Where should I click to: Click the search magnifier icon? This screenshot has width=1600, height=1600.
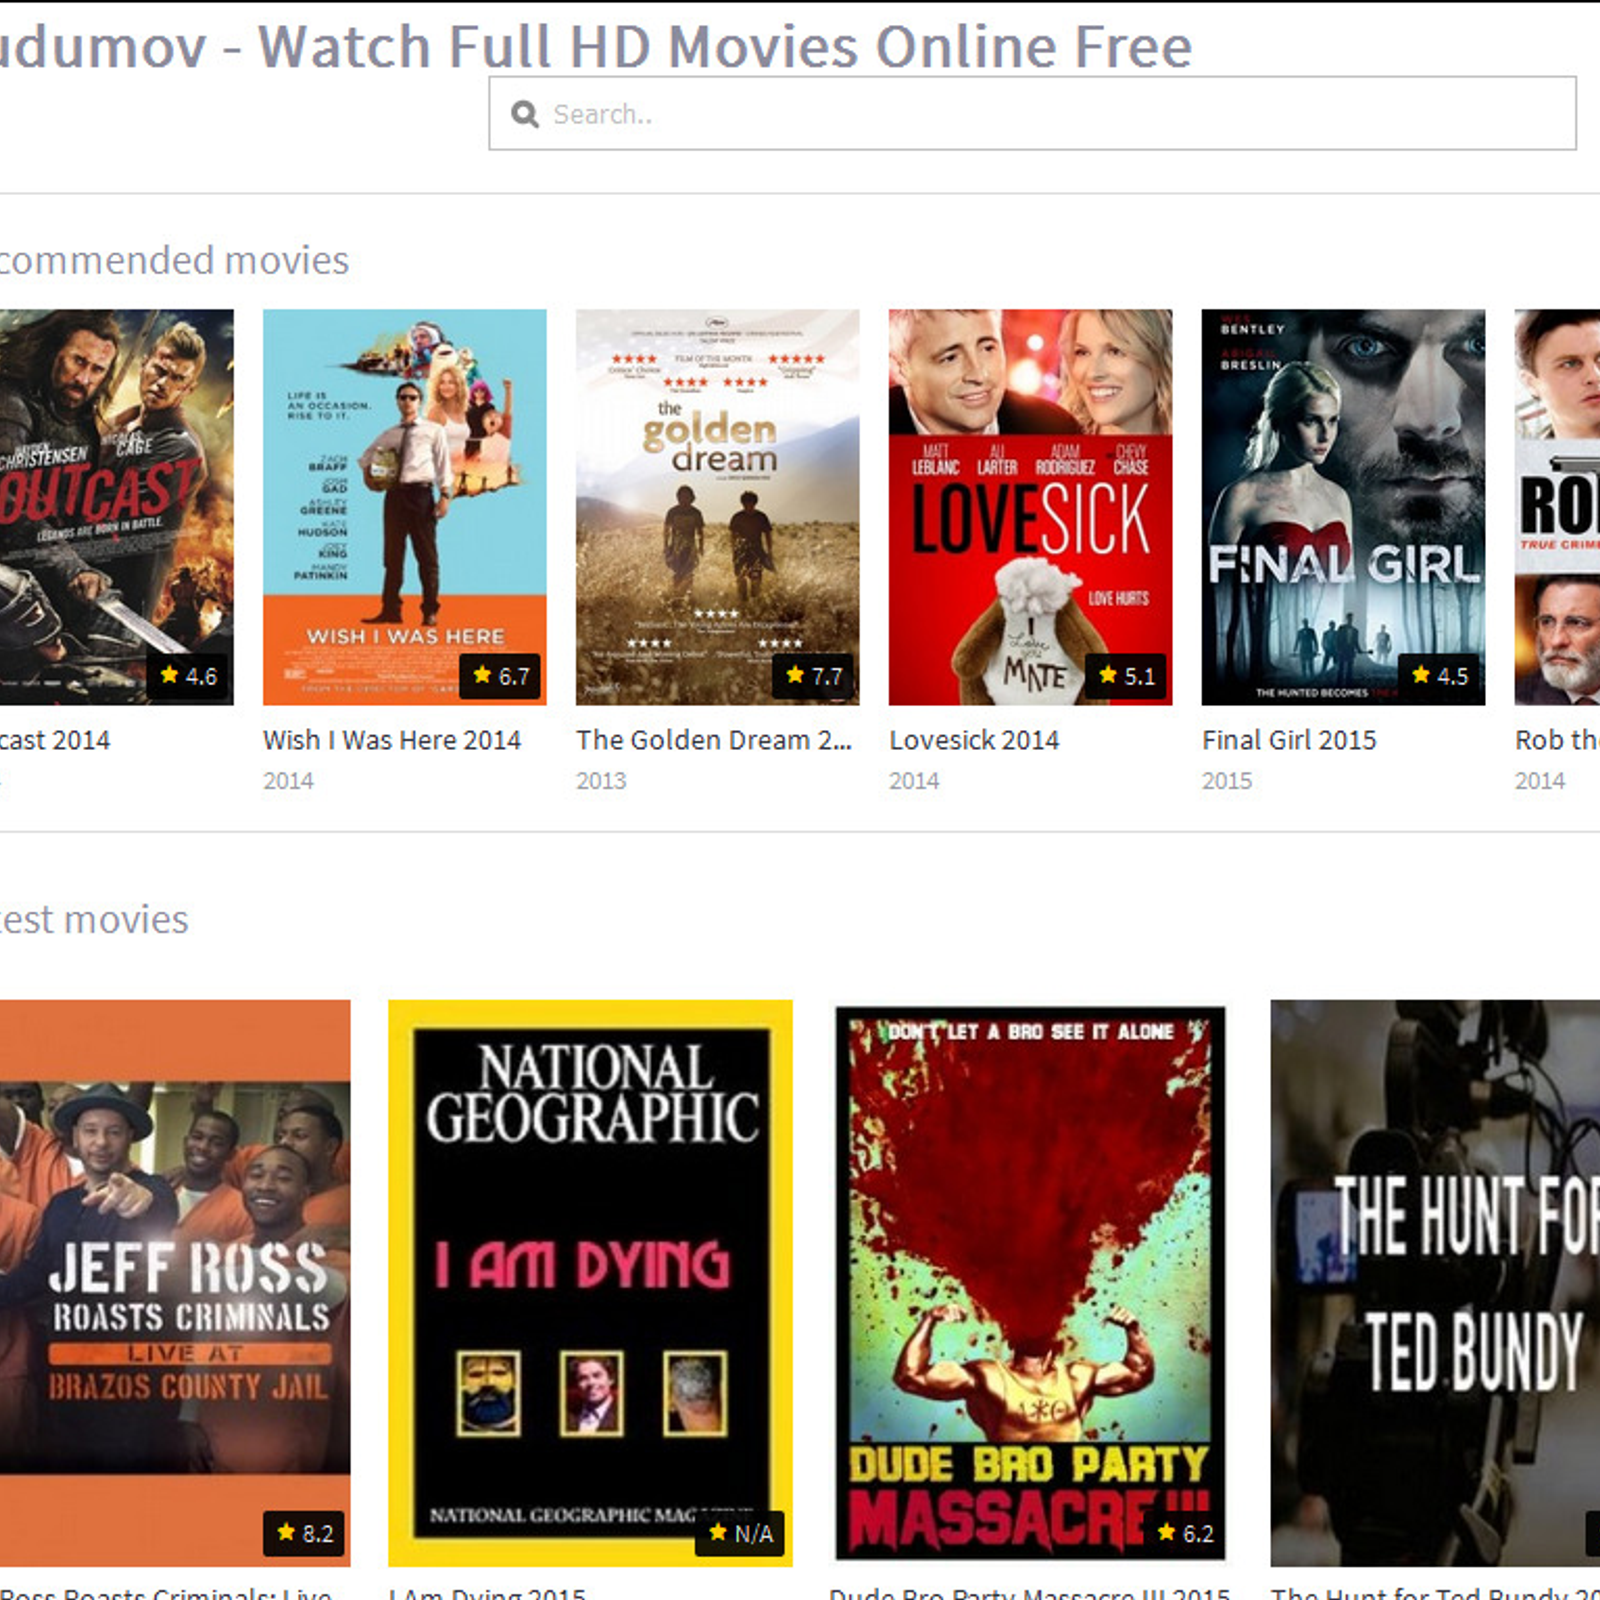[x=525, y=114]
